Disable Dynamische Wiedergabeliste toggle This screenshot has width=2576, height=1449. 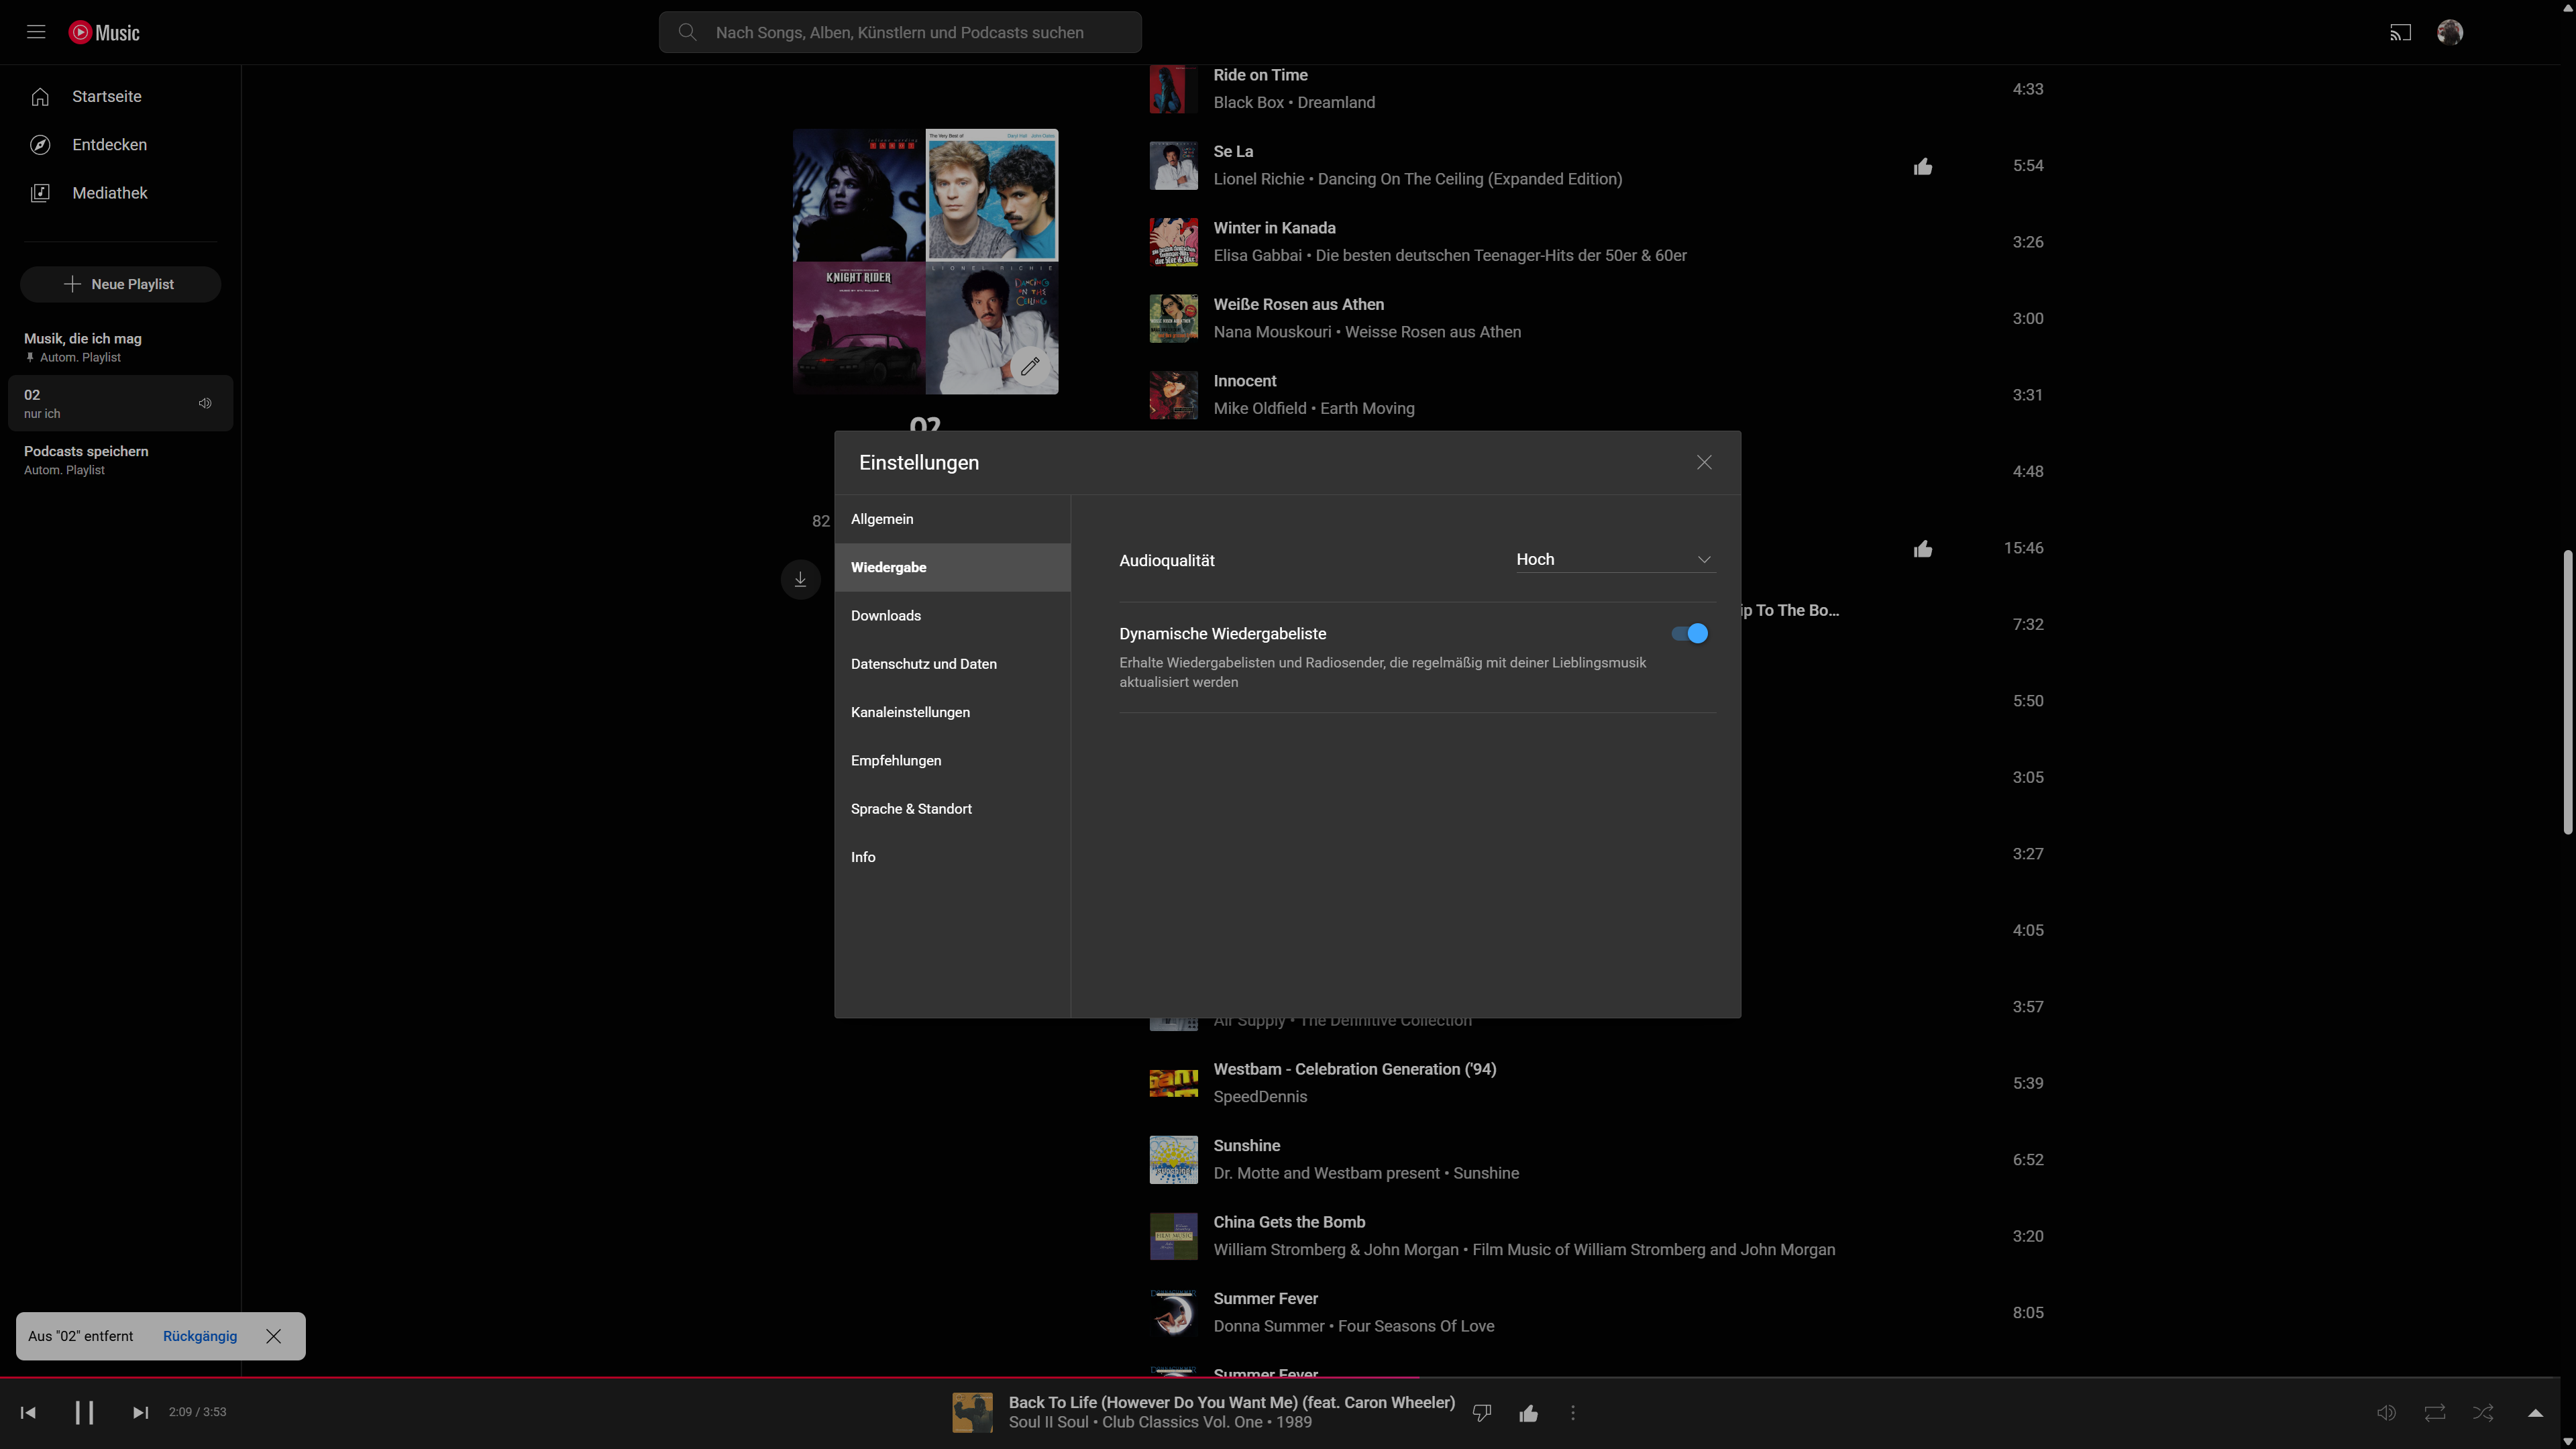1690,633
